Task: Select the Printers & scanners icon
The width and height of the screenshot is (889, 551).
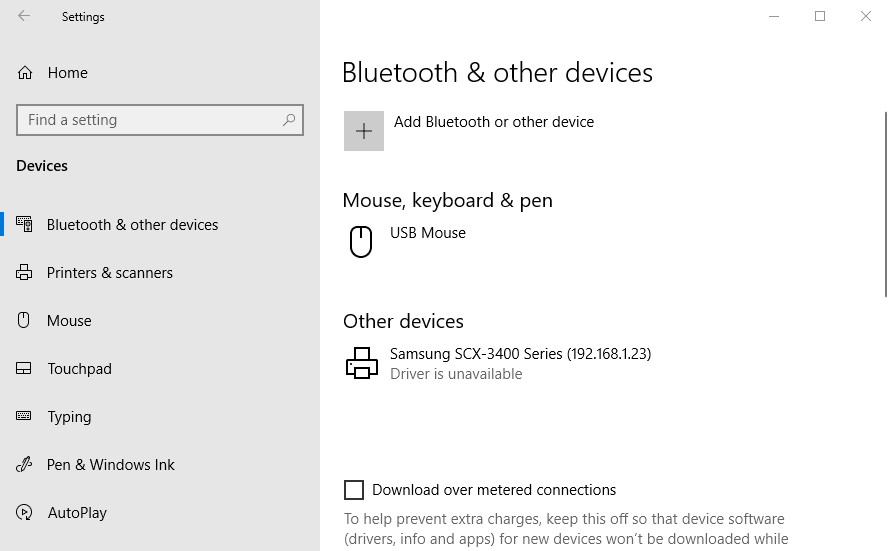Action: [24, 273]
